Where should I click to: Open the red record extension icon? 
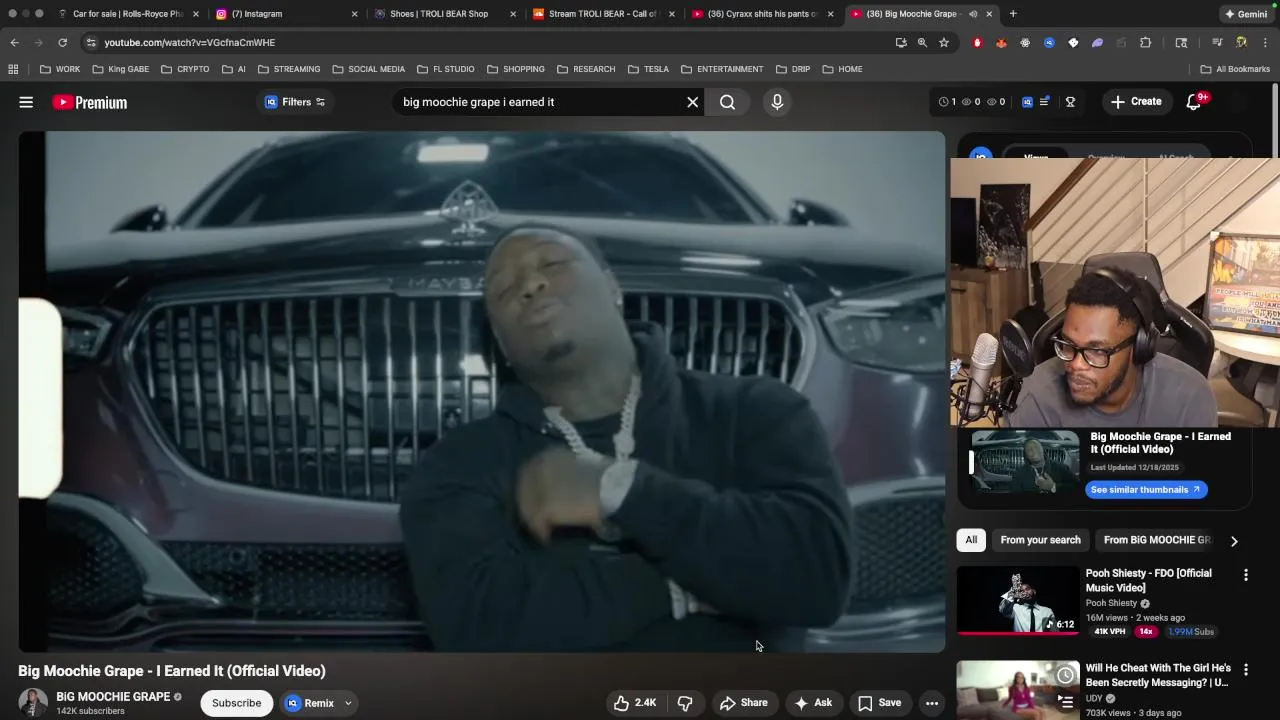(x=977, y=42)
